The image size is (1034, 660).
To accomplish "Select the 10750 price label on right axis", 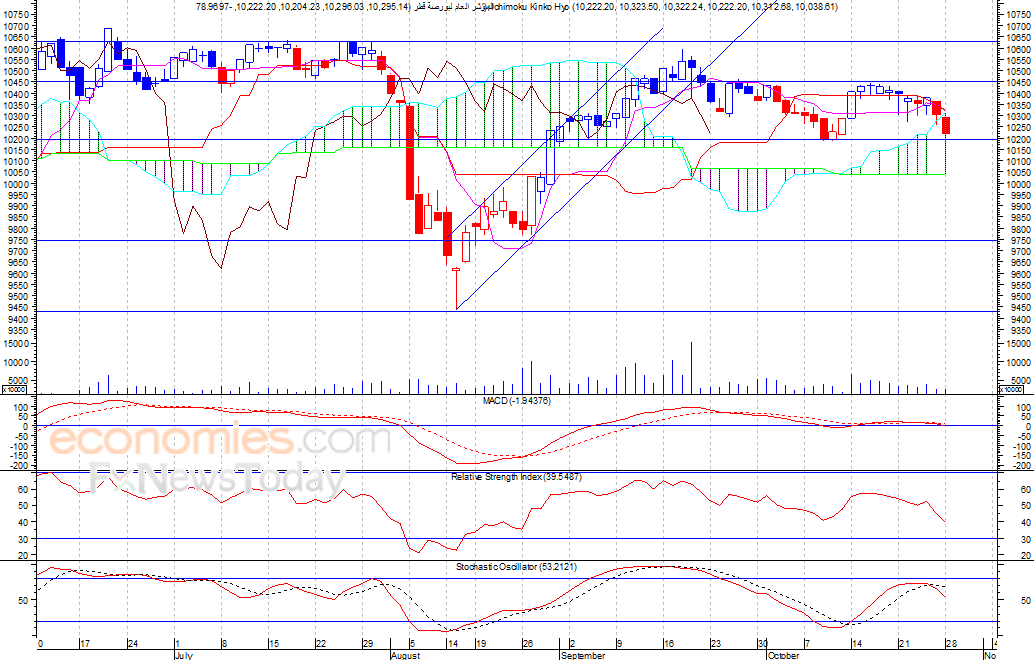I will point(1016,15).
